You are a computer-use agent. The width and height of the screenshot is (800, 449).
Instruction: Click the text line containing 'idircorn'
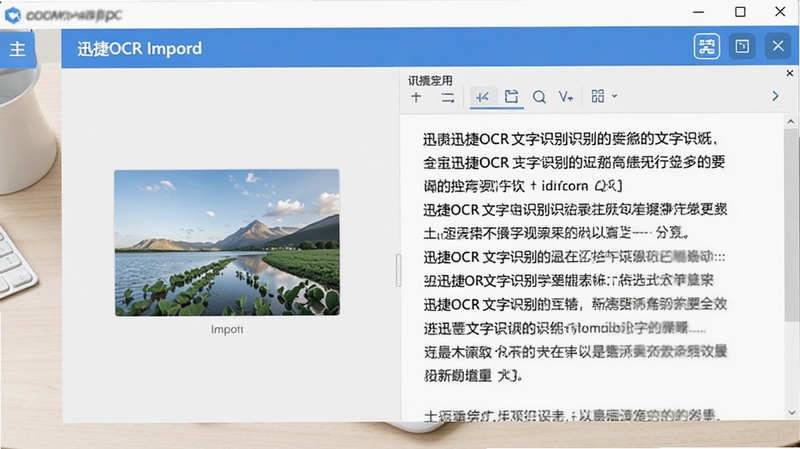pos(522,186)
